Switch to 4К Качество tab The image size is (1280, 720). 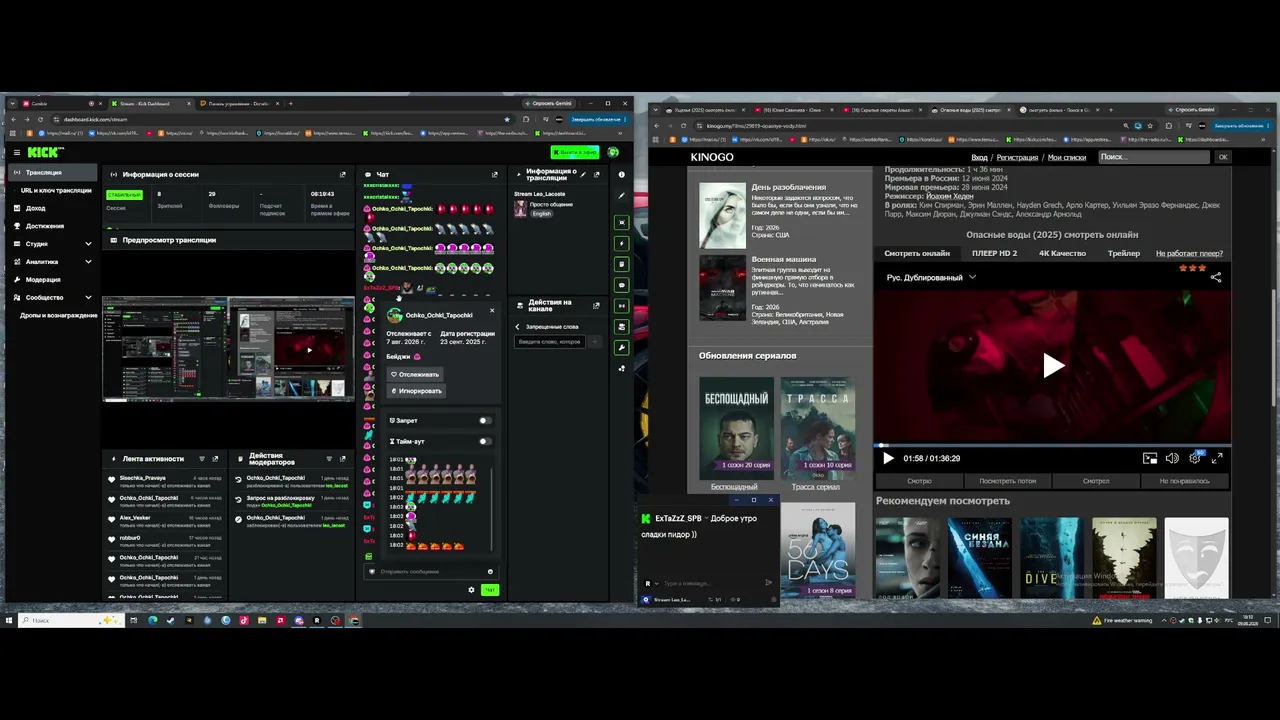pos(1062,253)
